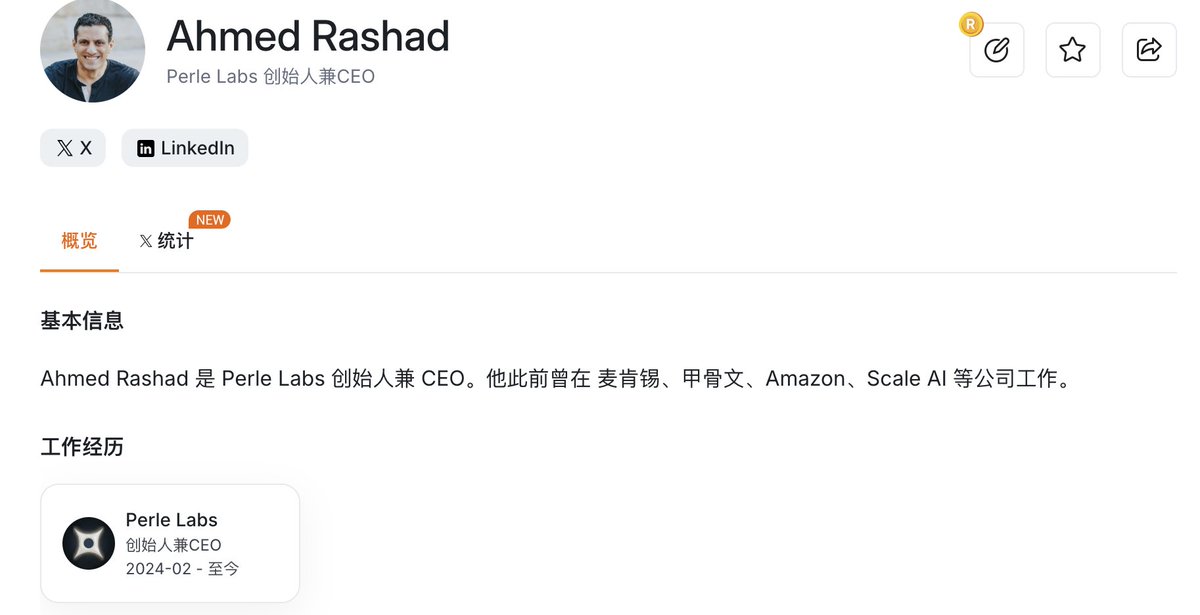Click the Scale AI company link
Image resolution: width=1200 pixels, height=615 pixels.
click(x=906, y=379)
